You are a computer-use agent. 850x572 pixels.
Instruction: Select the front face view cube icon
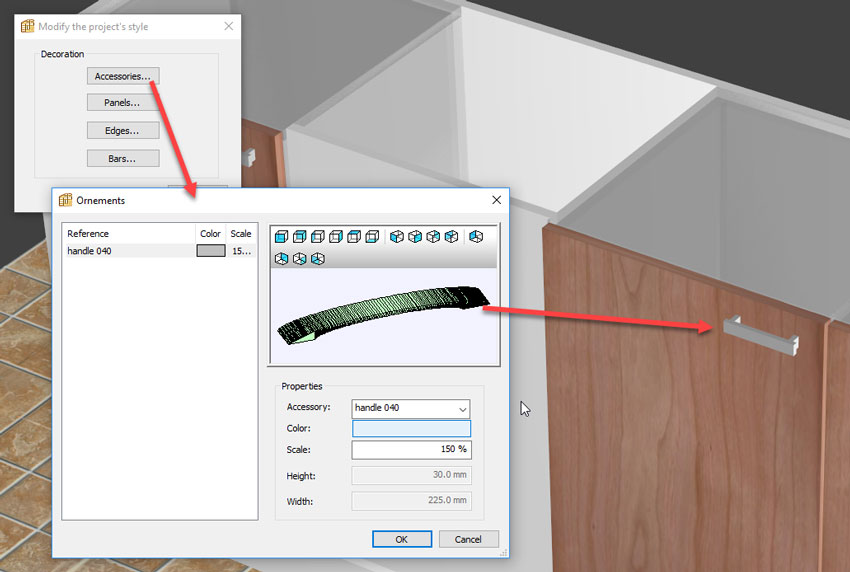281,236
